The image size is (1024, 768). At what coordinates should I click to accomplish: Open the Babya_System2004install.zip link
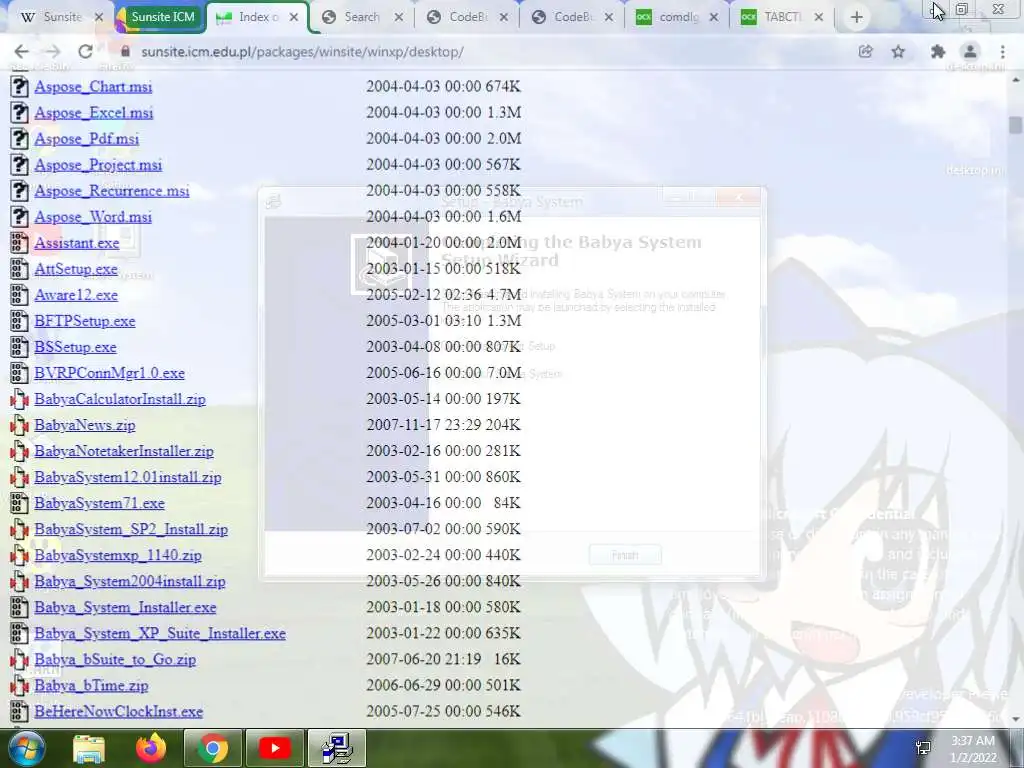tap(130, 581)
